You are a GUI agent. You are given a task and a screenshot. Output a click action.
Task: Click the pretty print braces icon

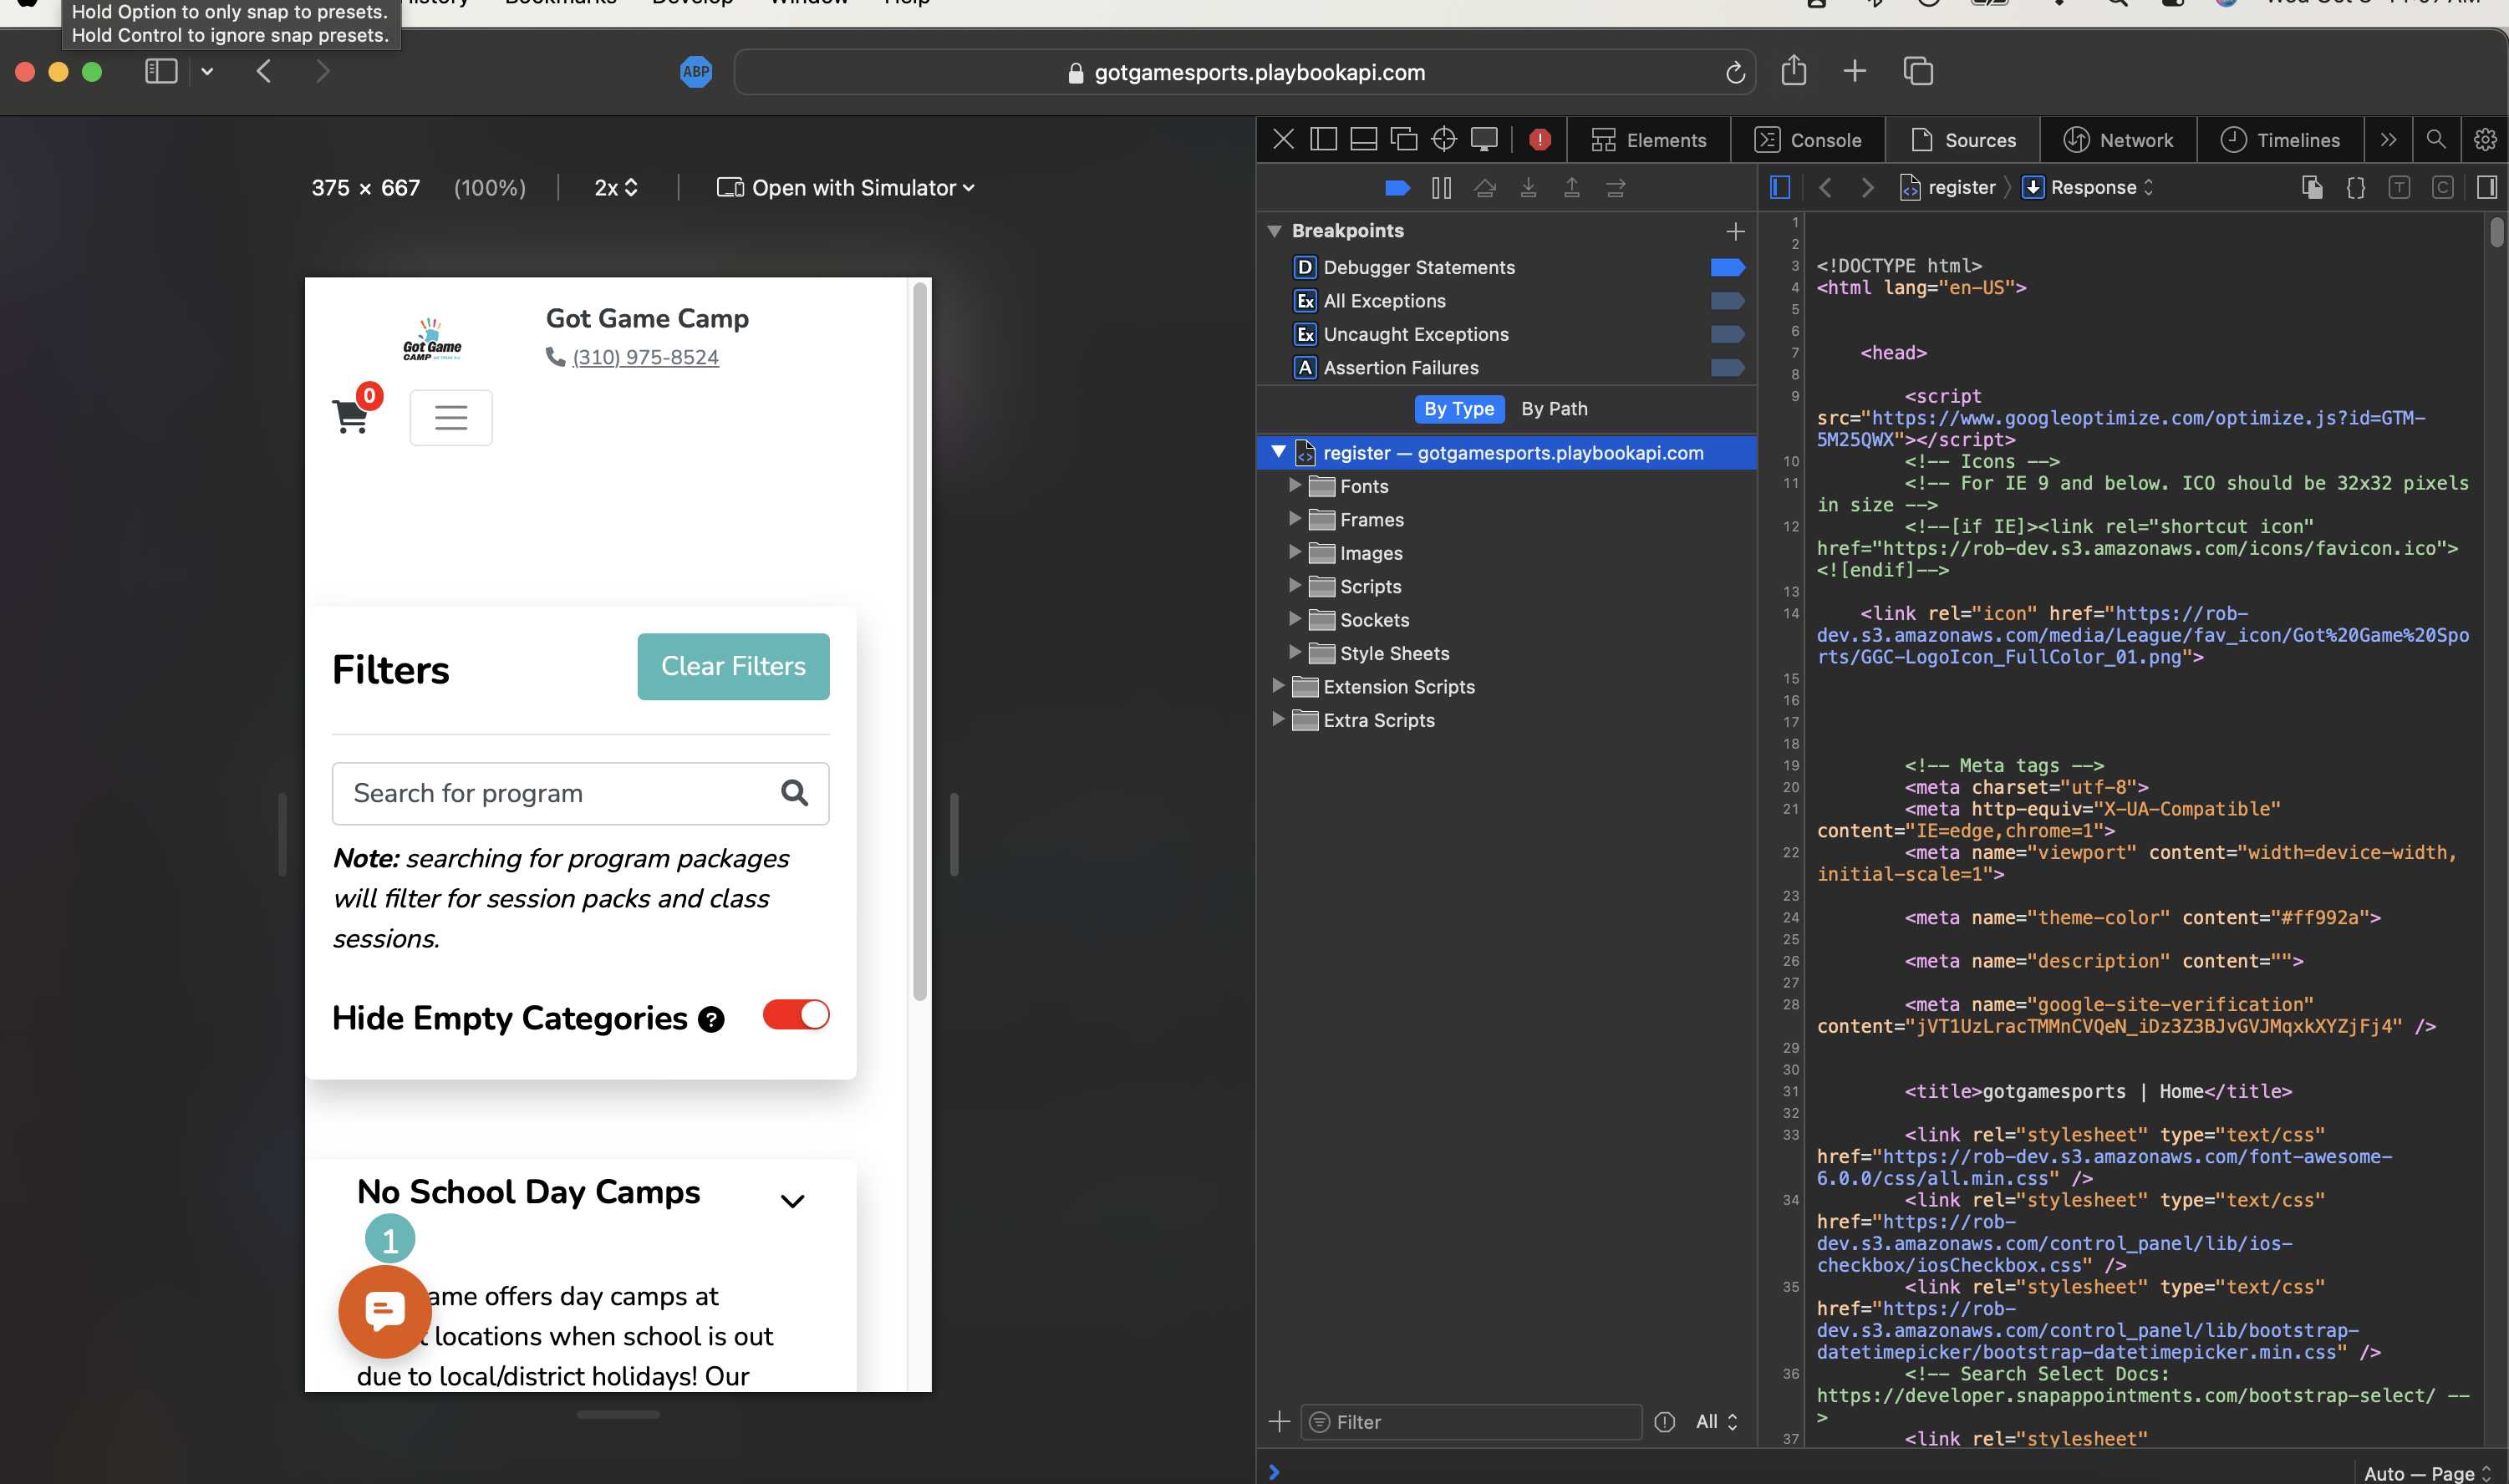click(2355, 188)
